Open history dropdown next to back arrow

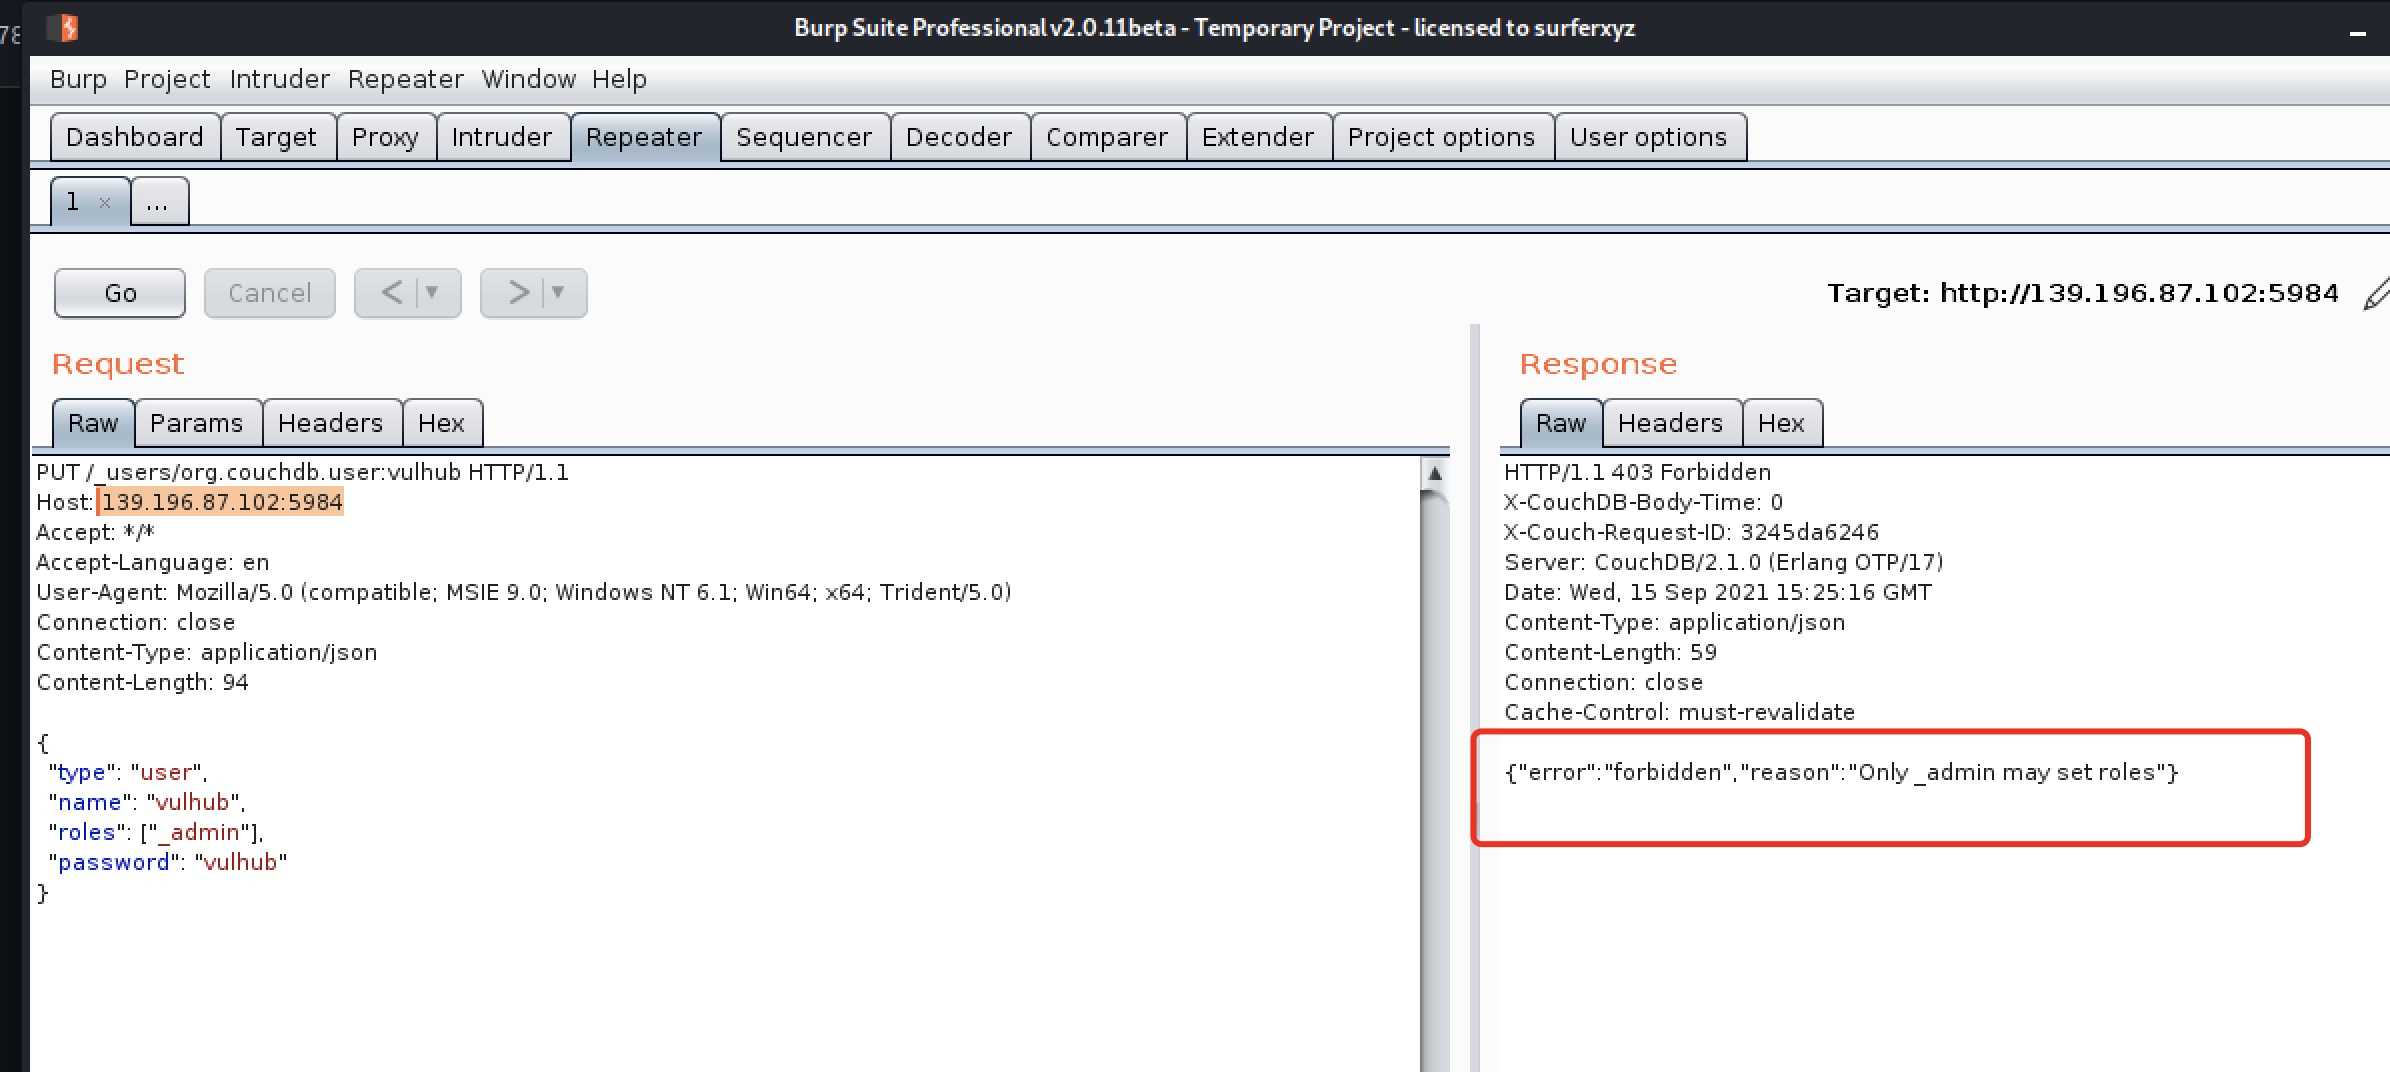click(x=432, y=293)
